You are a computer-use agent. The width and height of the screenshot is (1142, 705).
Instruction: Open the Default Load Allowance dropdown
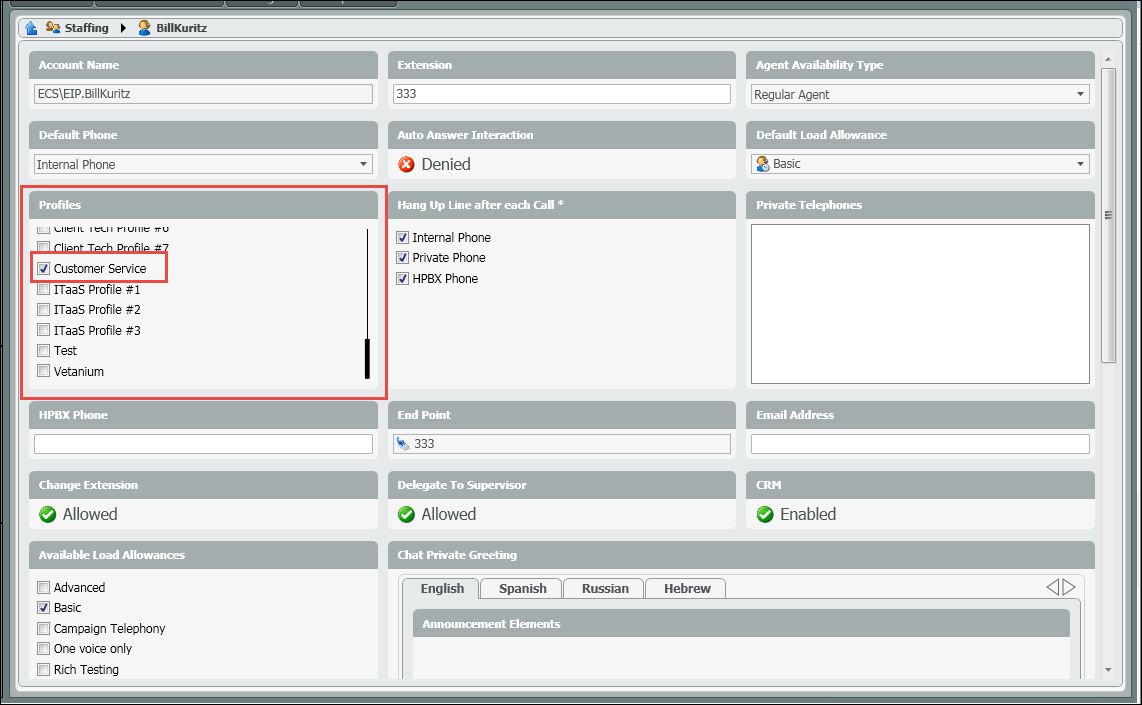1080,164
